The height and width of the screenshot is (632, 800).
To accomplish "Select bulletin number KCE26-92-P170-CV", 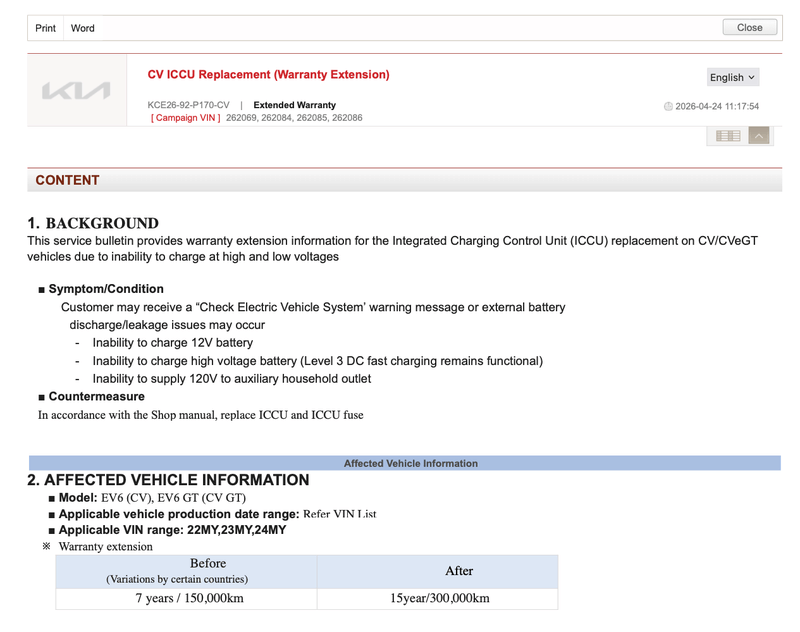I will click(x=188, y=105).
